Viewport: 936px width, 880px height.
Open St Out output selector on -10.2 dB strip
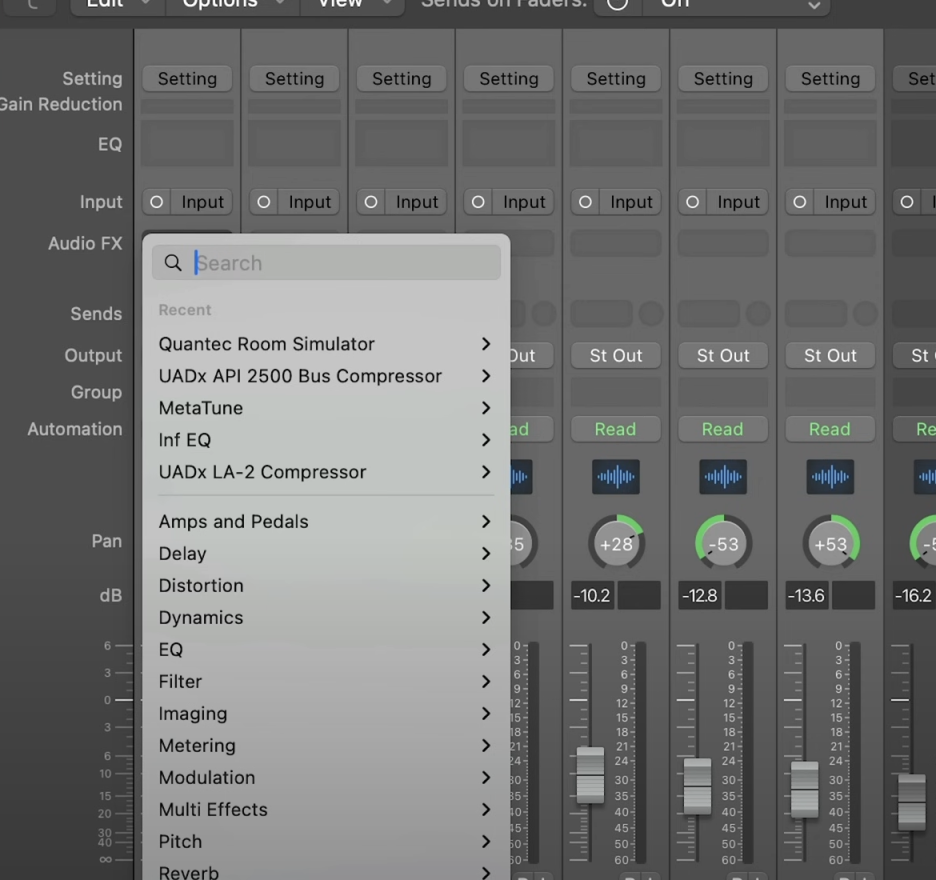615,355
